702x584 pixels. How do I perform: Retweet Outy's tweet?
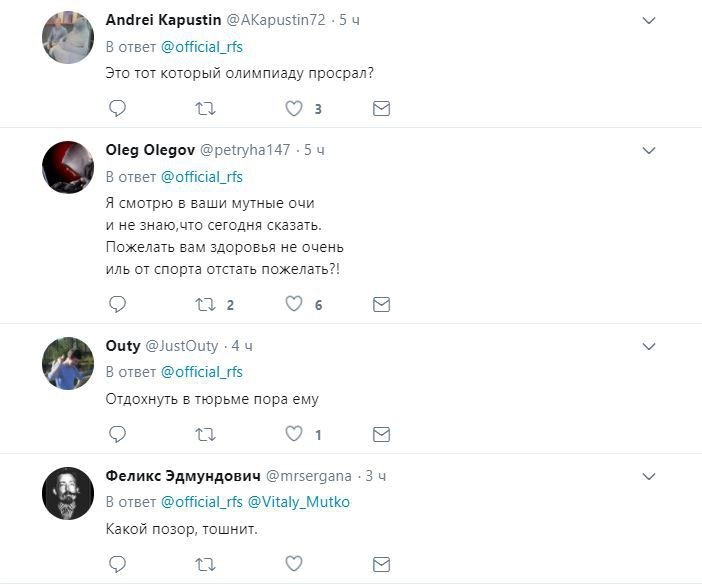coord(205,434)
